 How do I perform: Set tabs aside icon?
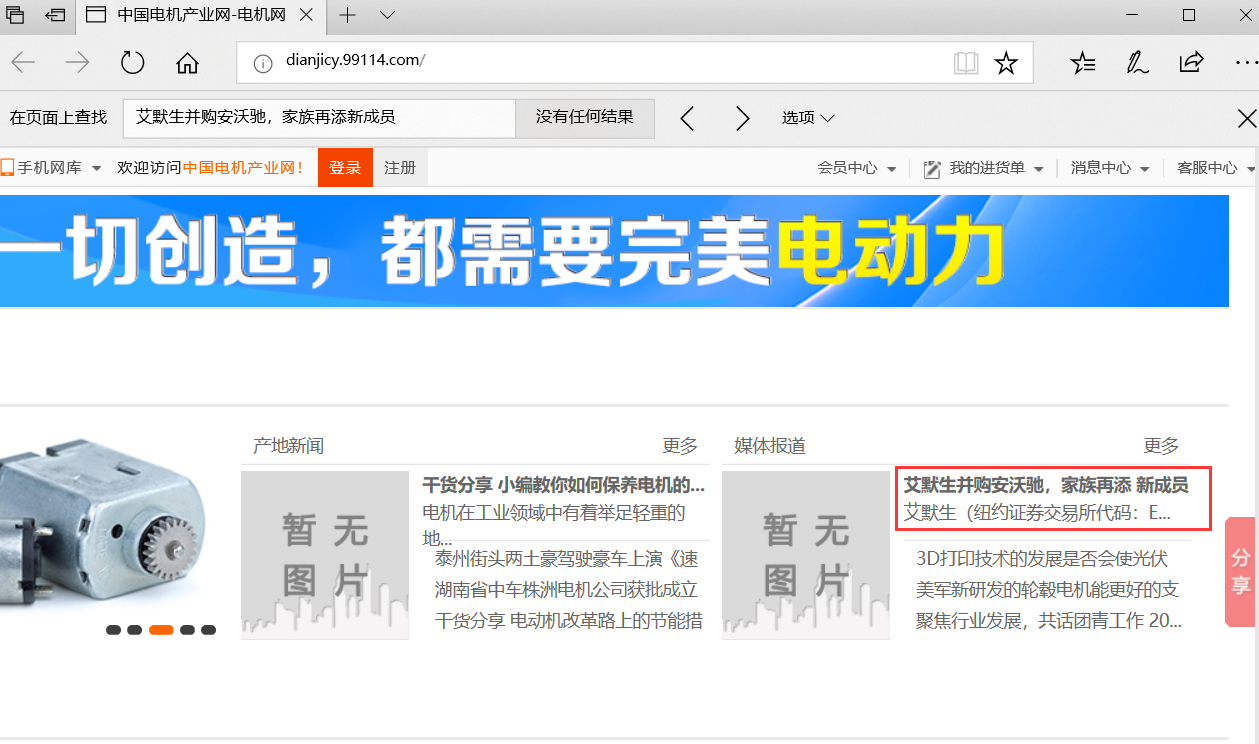coord(56,15)
